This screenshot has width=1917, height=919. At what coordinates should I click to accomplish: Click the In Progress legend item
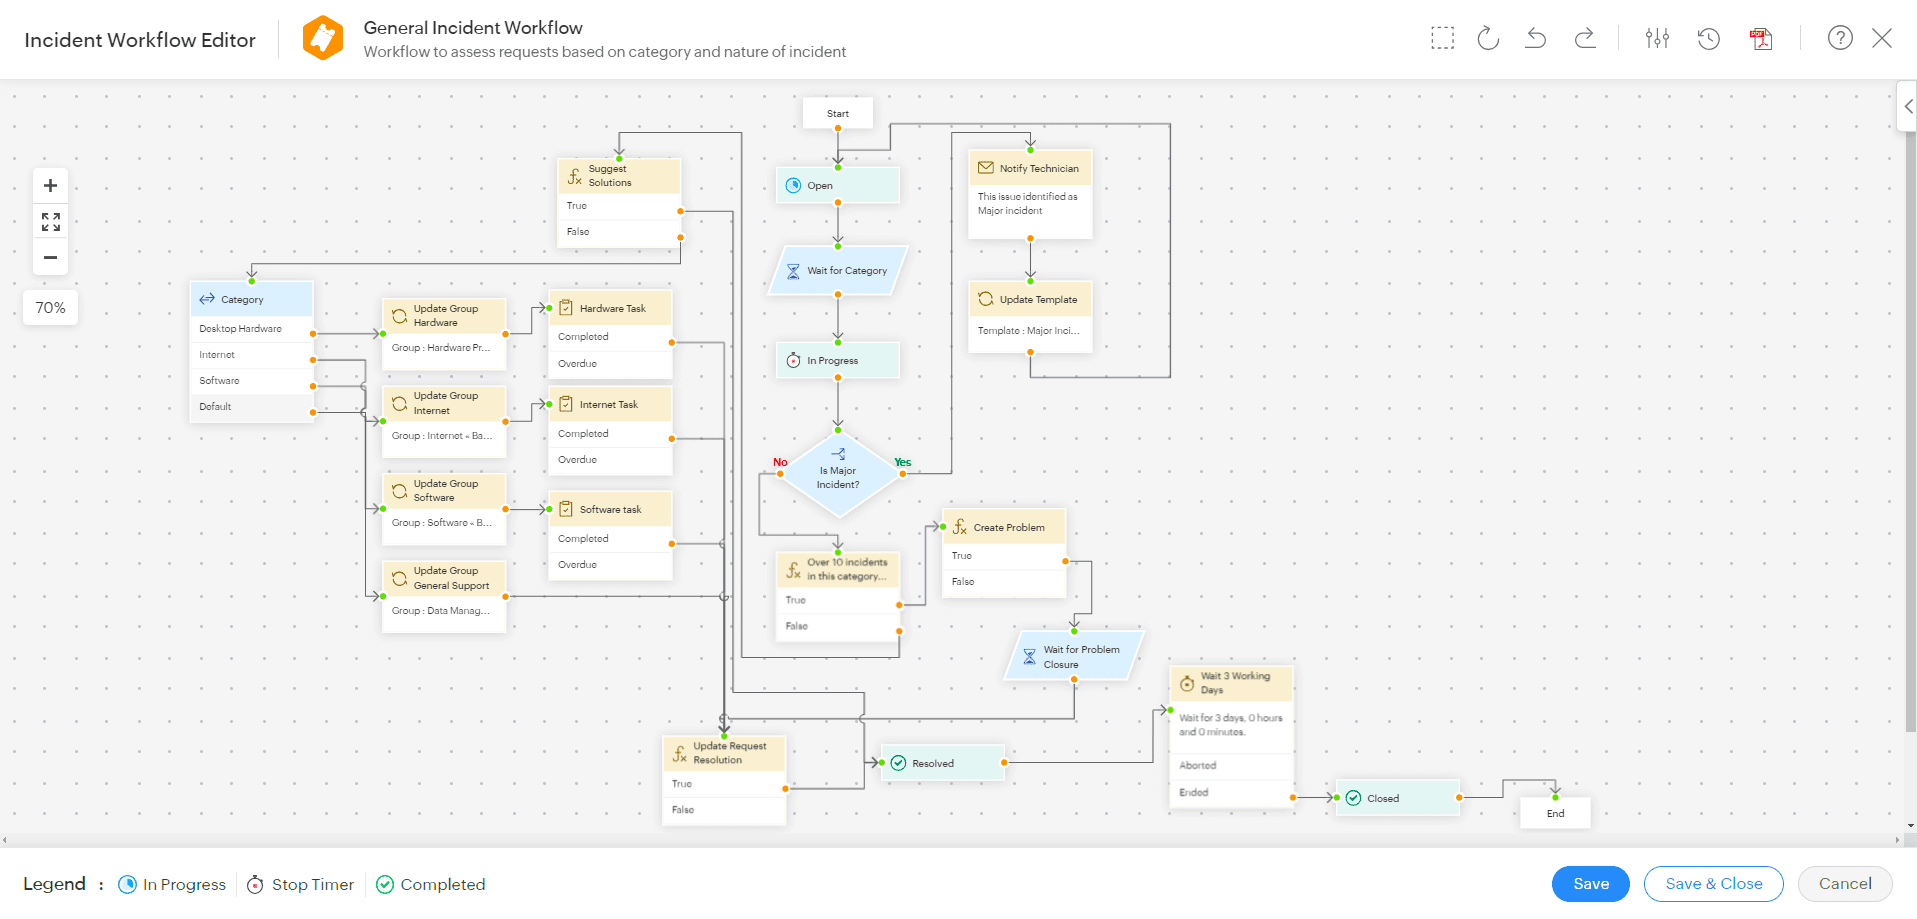(x=172, y=884)
